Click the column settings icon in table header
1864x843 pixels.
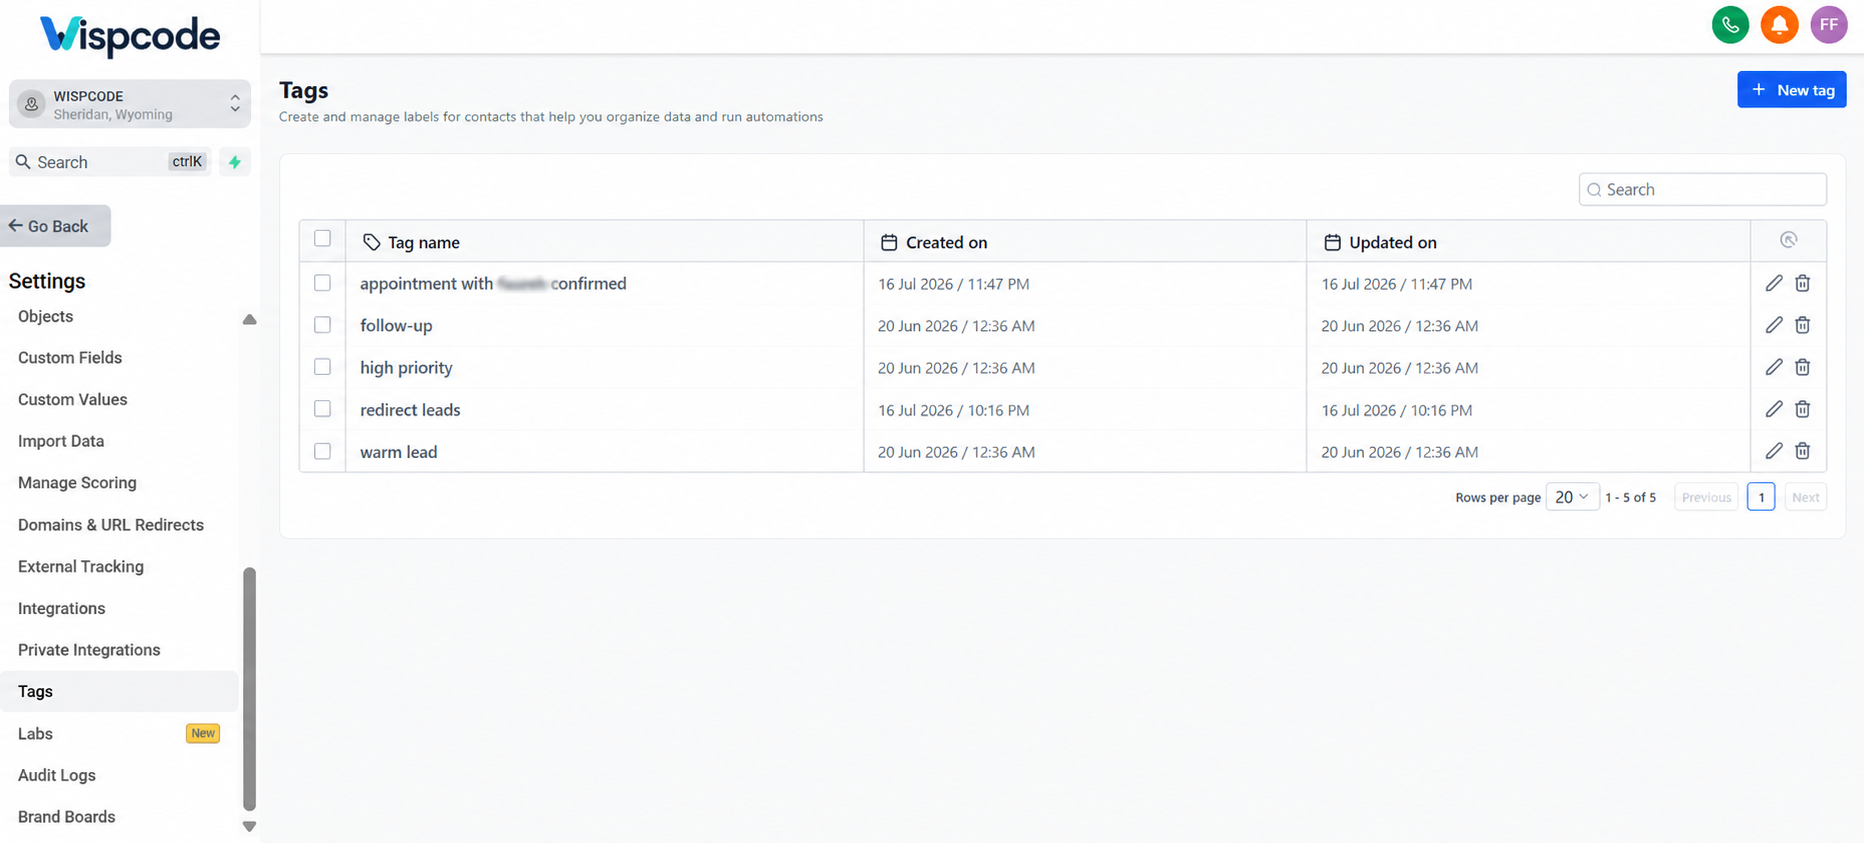1788,240
